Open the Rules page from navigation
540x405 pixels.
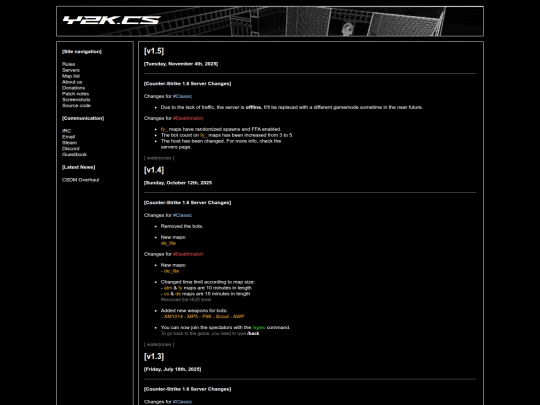point(69,64)
